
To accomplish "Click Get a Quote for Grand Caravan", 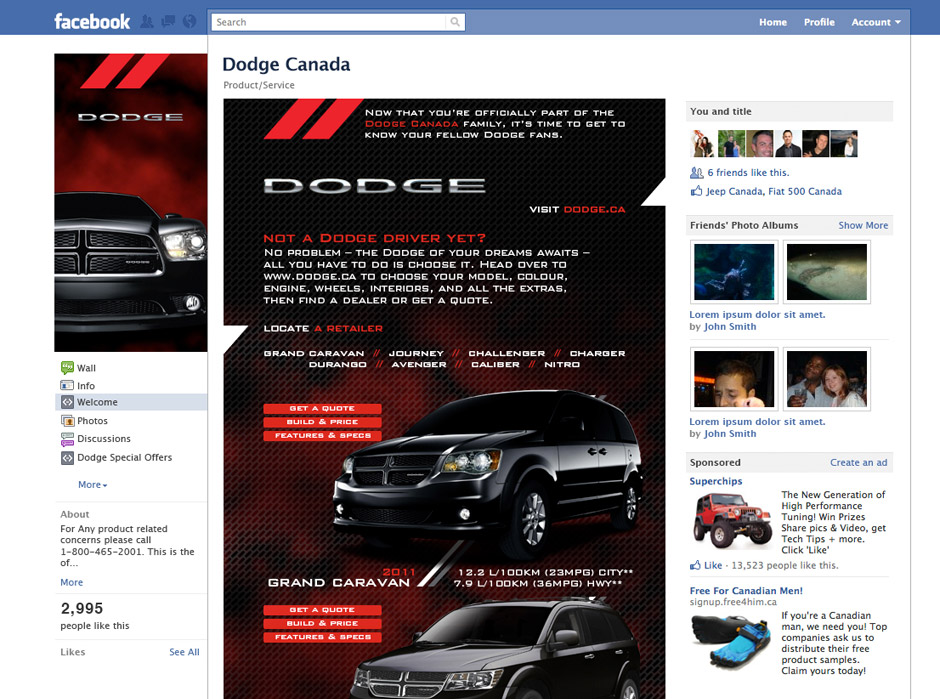I will pos(323,408).
